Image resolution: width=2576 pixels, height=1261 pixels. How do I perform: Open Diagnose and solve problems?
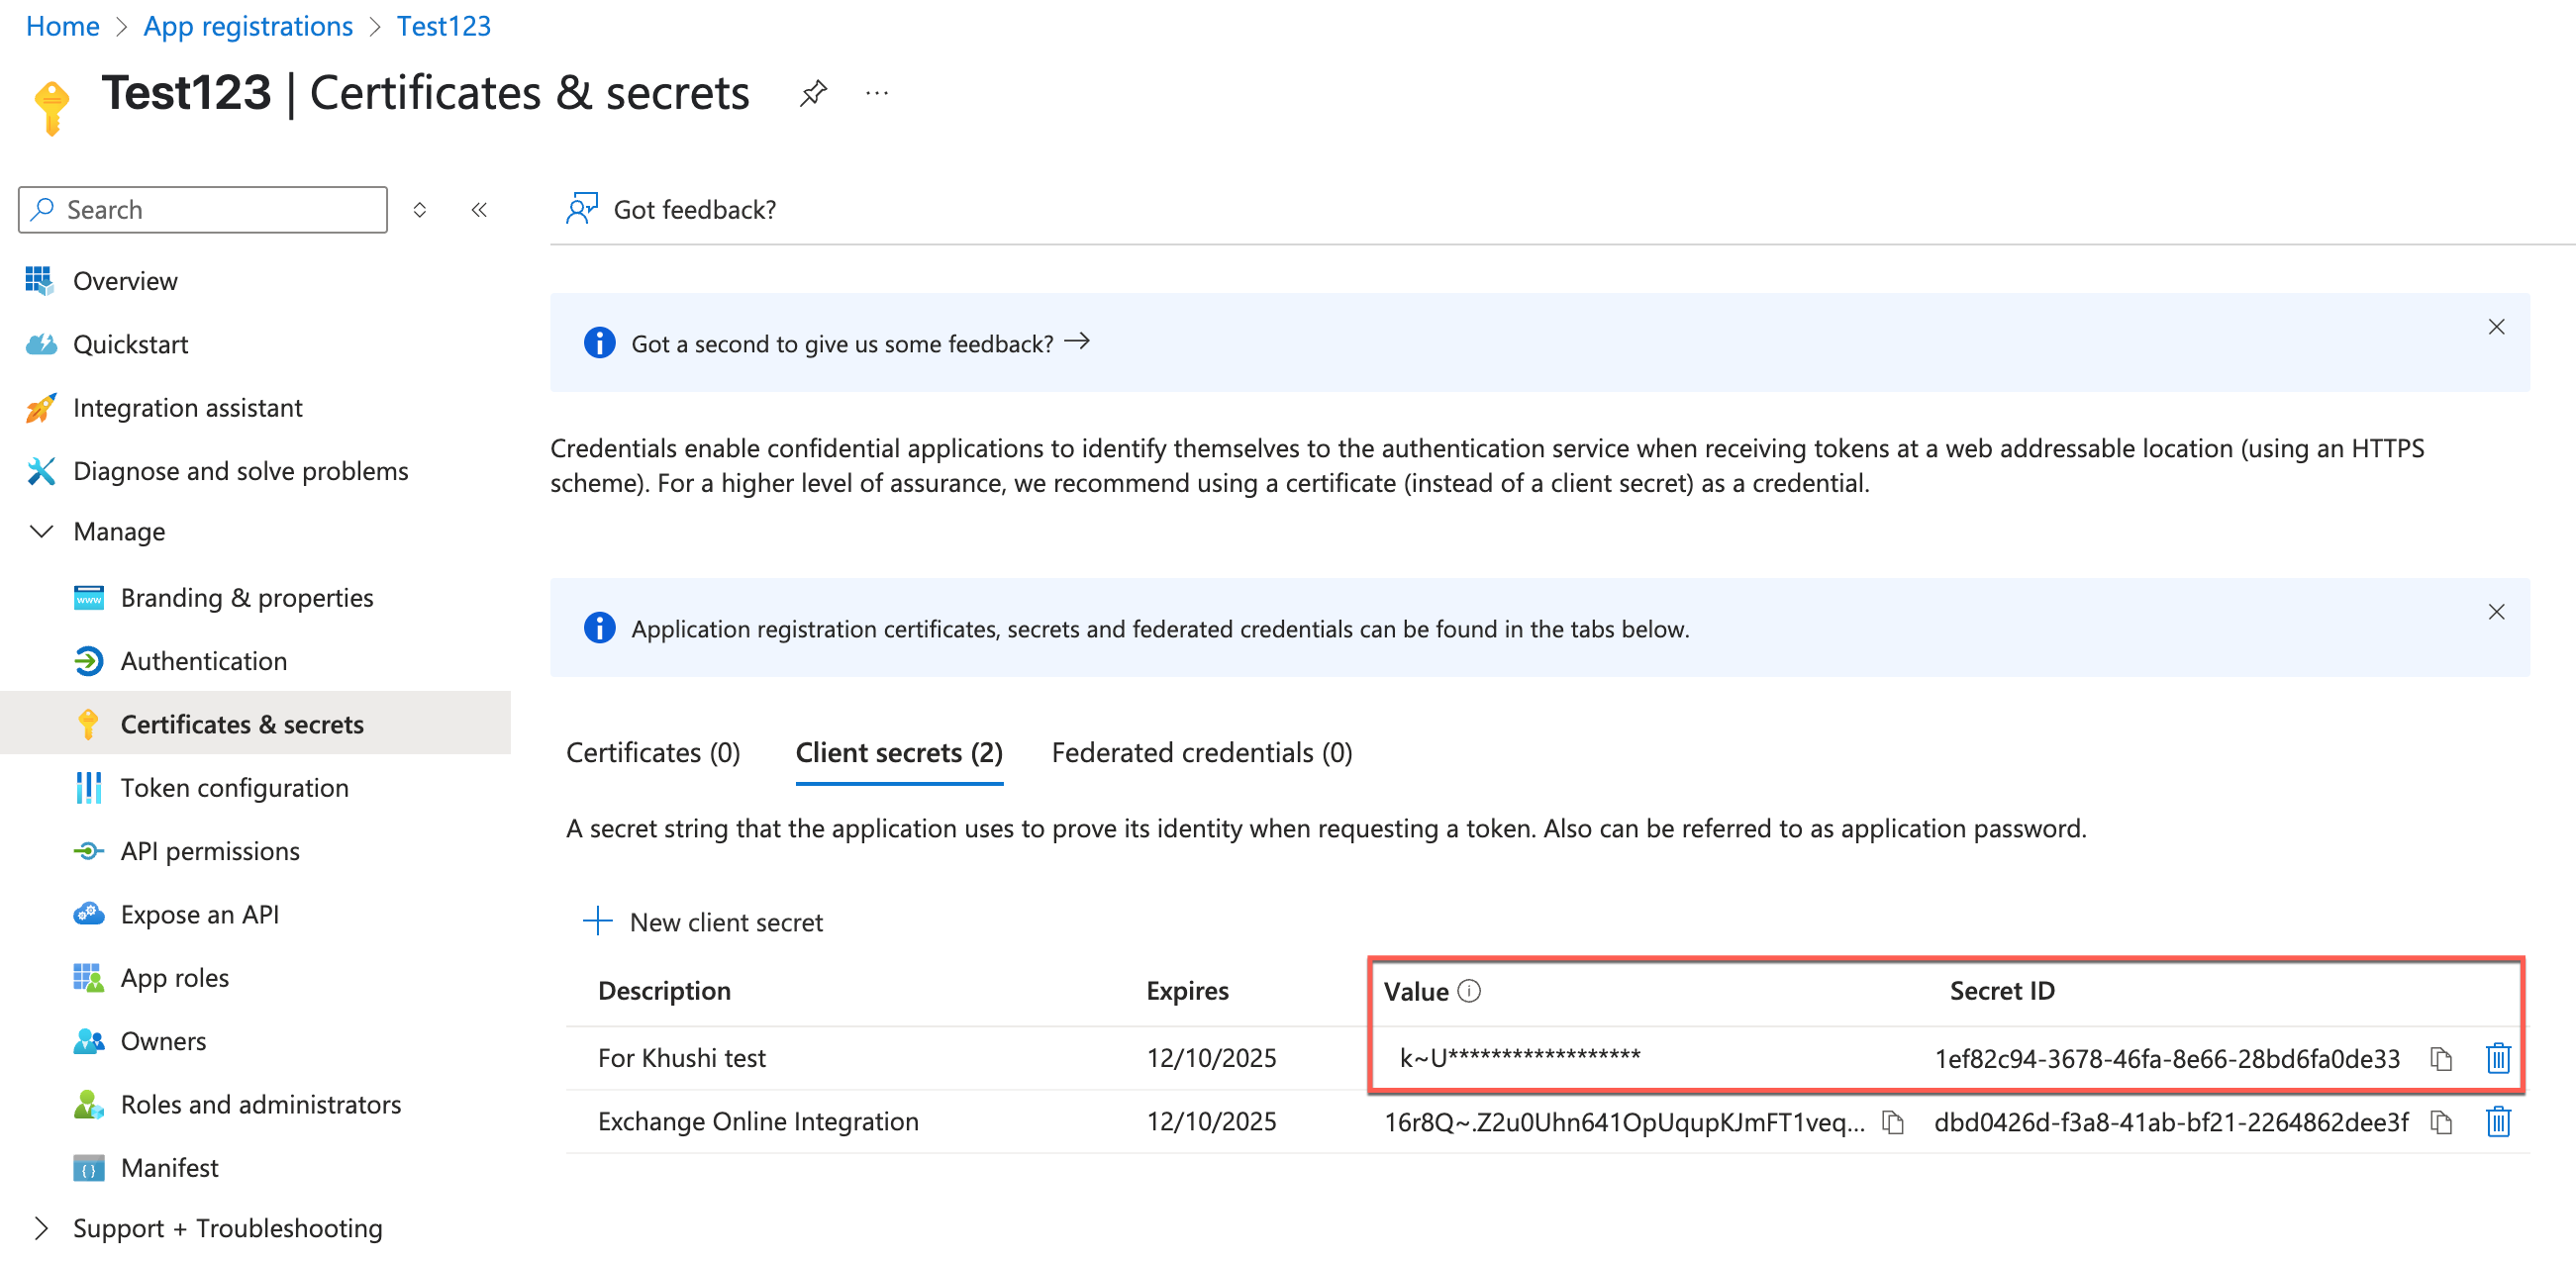point(240,471)
